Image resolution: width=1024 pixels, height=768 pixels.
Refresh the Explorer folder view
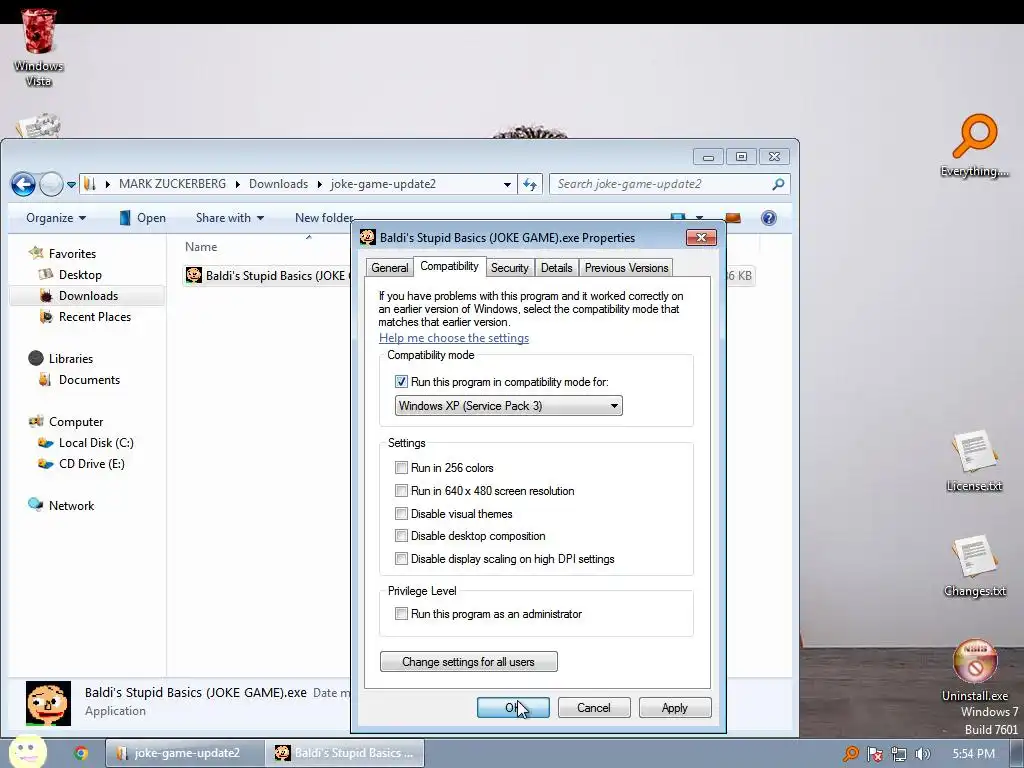[x=530, y=185]
